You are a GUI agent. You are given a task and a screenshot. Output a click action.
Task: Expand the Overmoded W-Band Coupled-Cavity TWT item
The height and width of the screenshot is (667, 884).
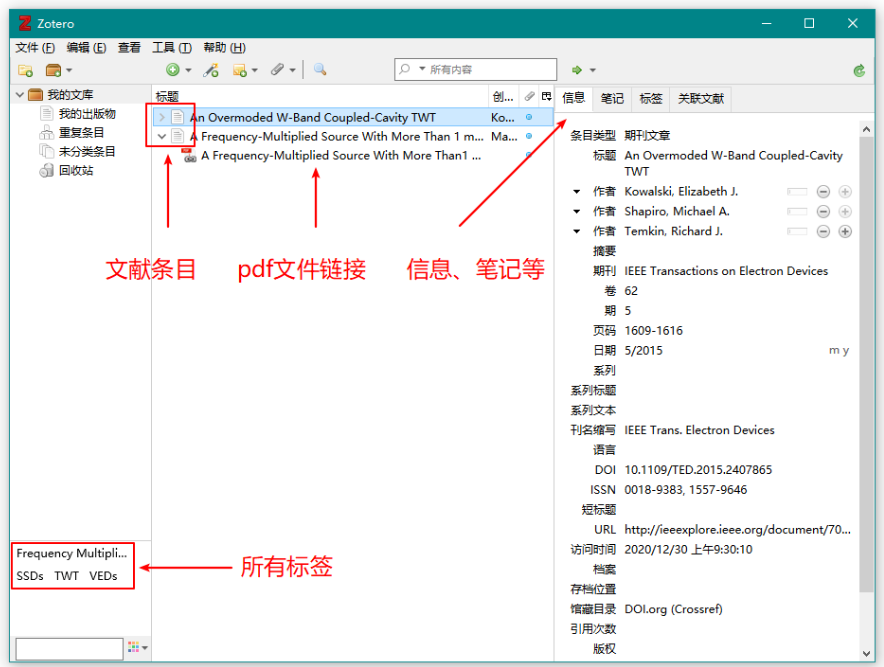(x=162, y=117)
